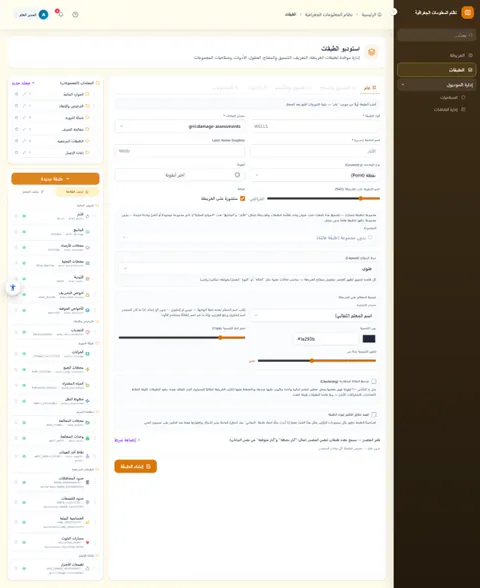Click the English name field containing Wells
Screen dimensions: 480x588
point(180,151)
